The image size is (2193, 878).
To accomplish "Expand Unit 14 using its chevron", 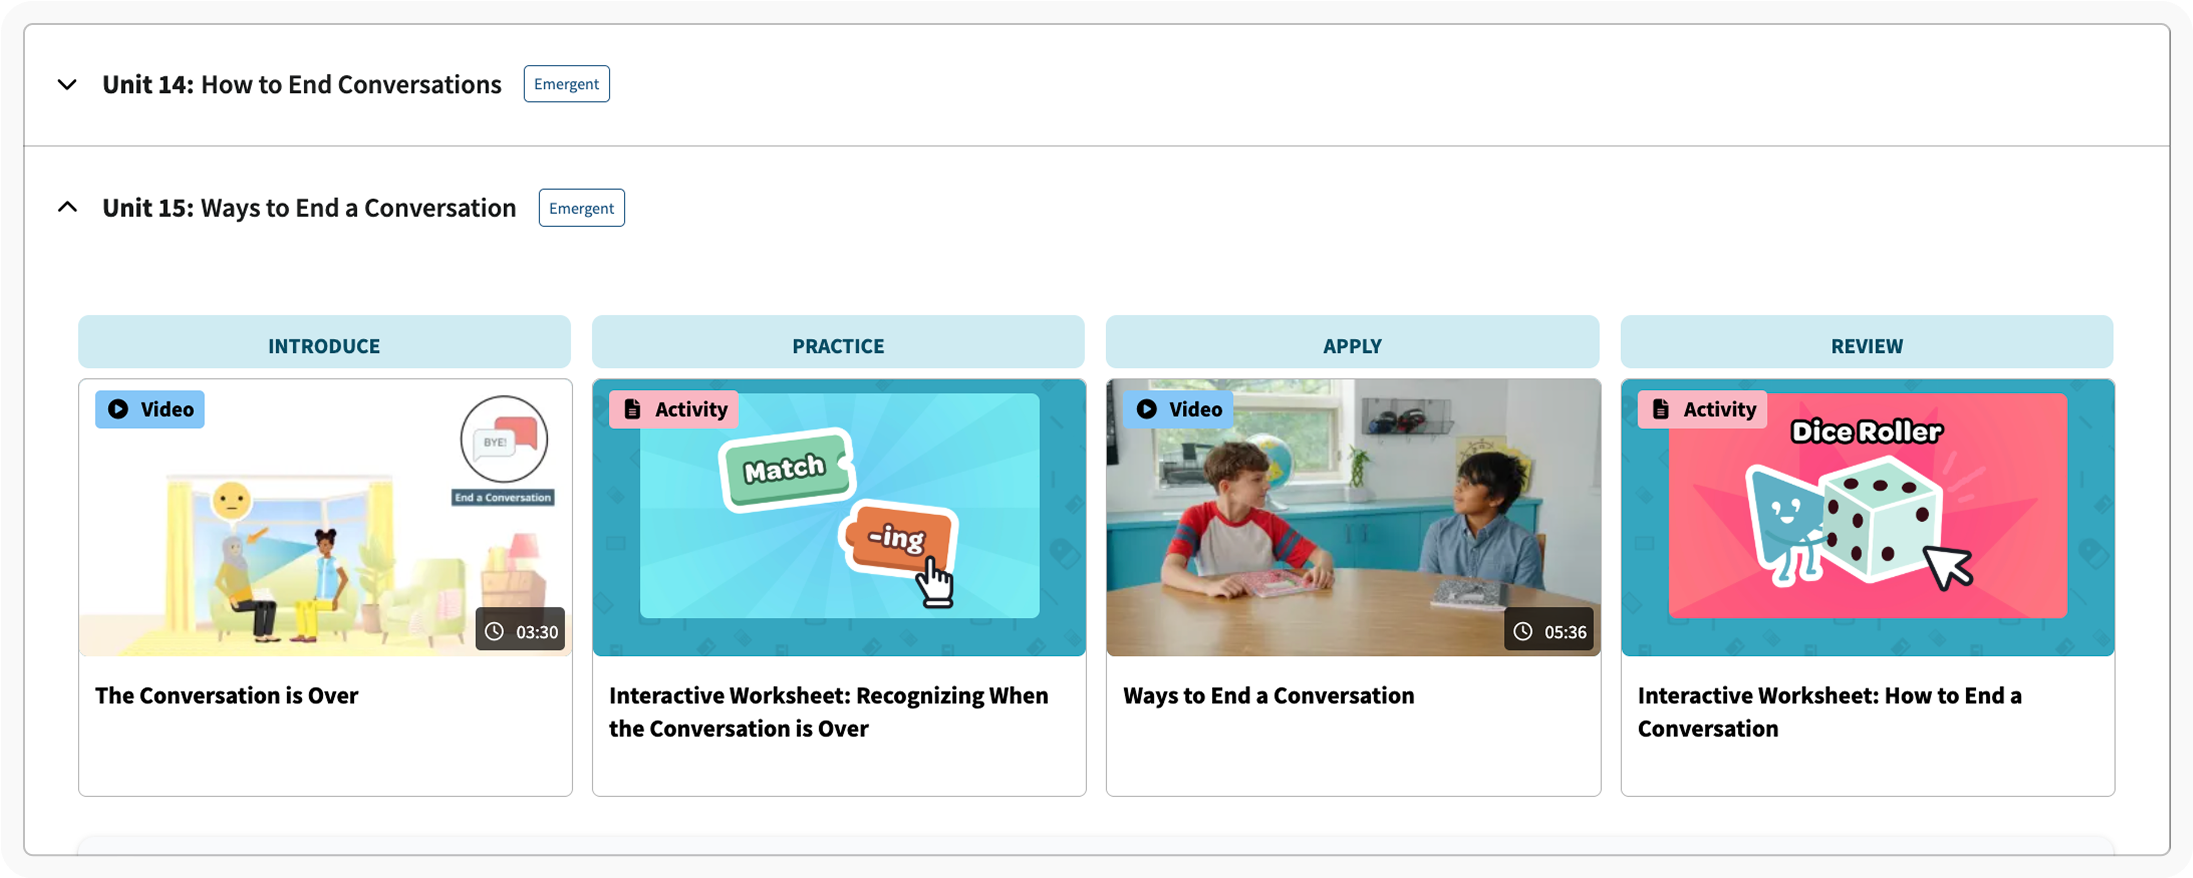I will click(x=67, y=85).
